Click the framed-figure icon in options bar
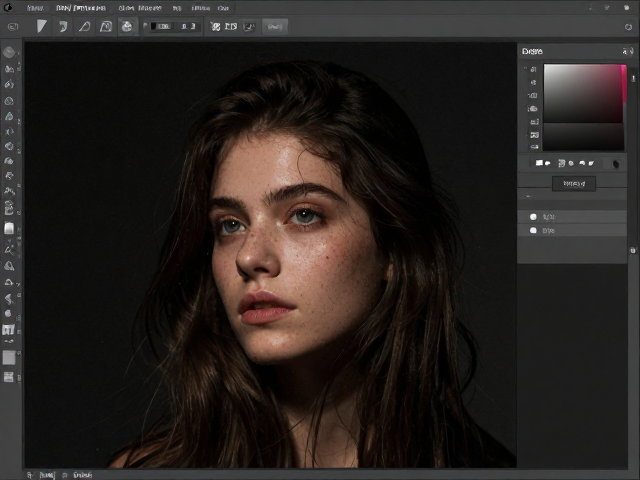 (106, 27)
